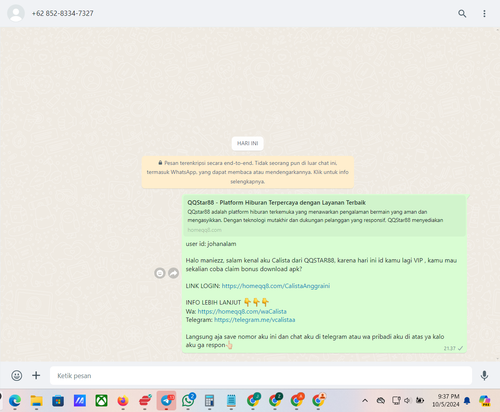Screen dimensions: 500x412
Task: Open Calculator from the taskbar
Action: [209, 400]
